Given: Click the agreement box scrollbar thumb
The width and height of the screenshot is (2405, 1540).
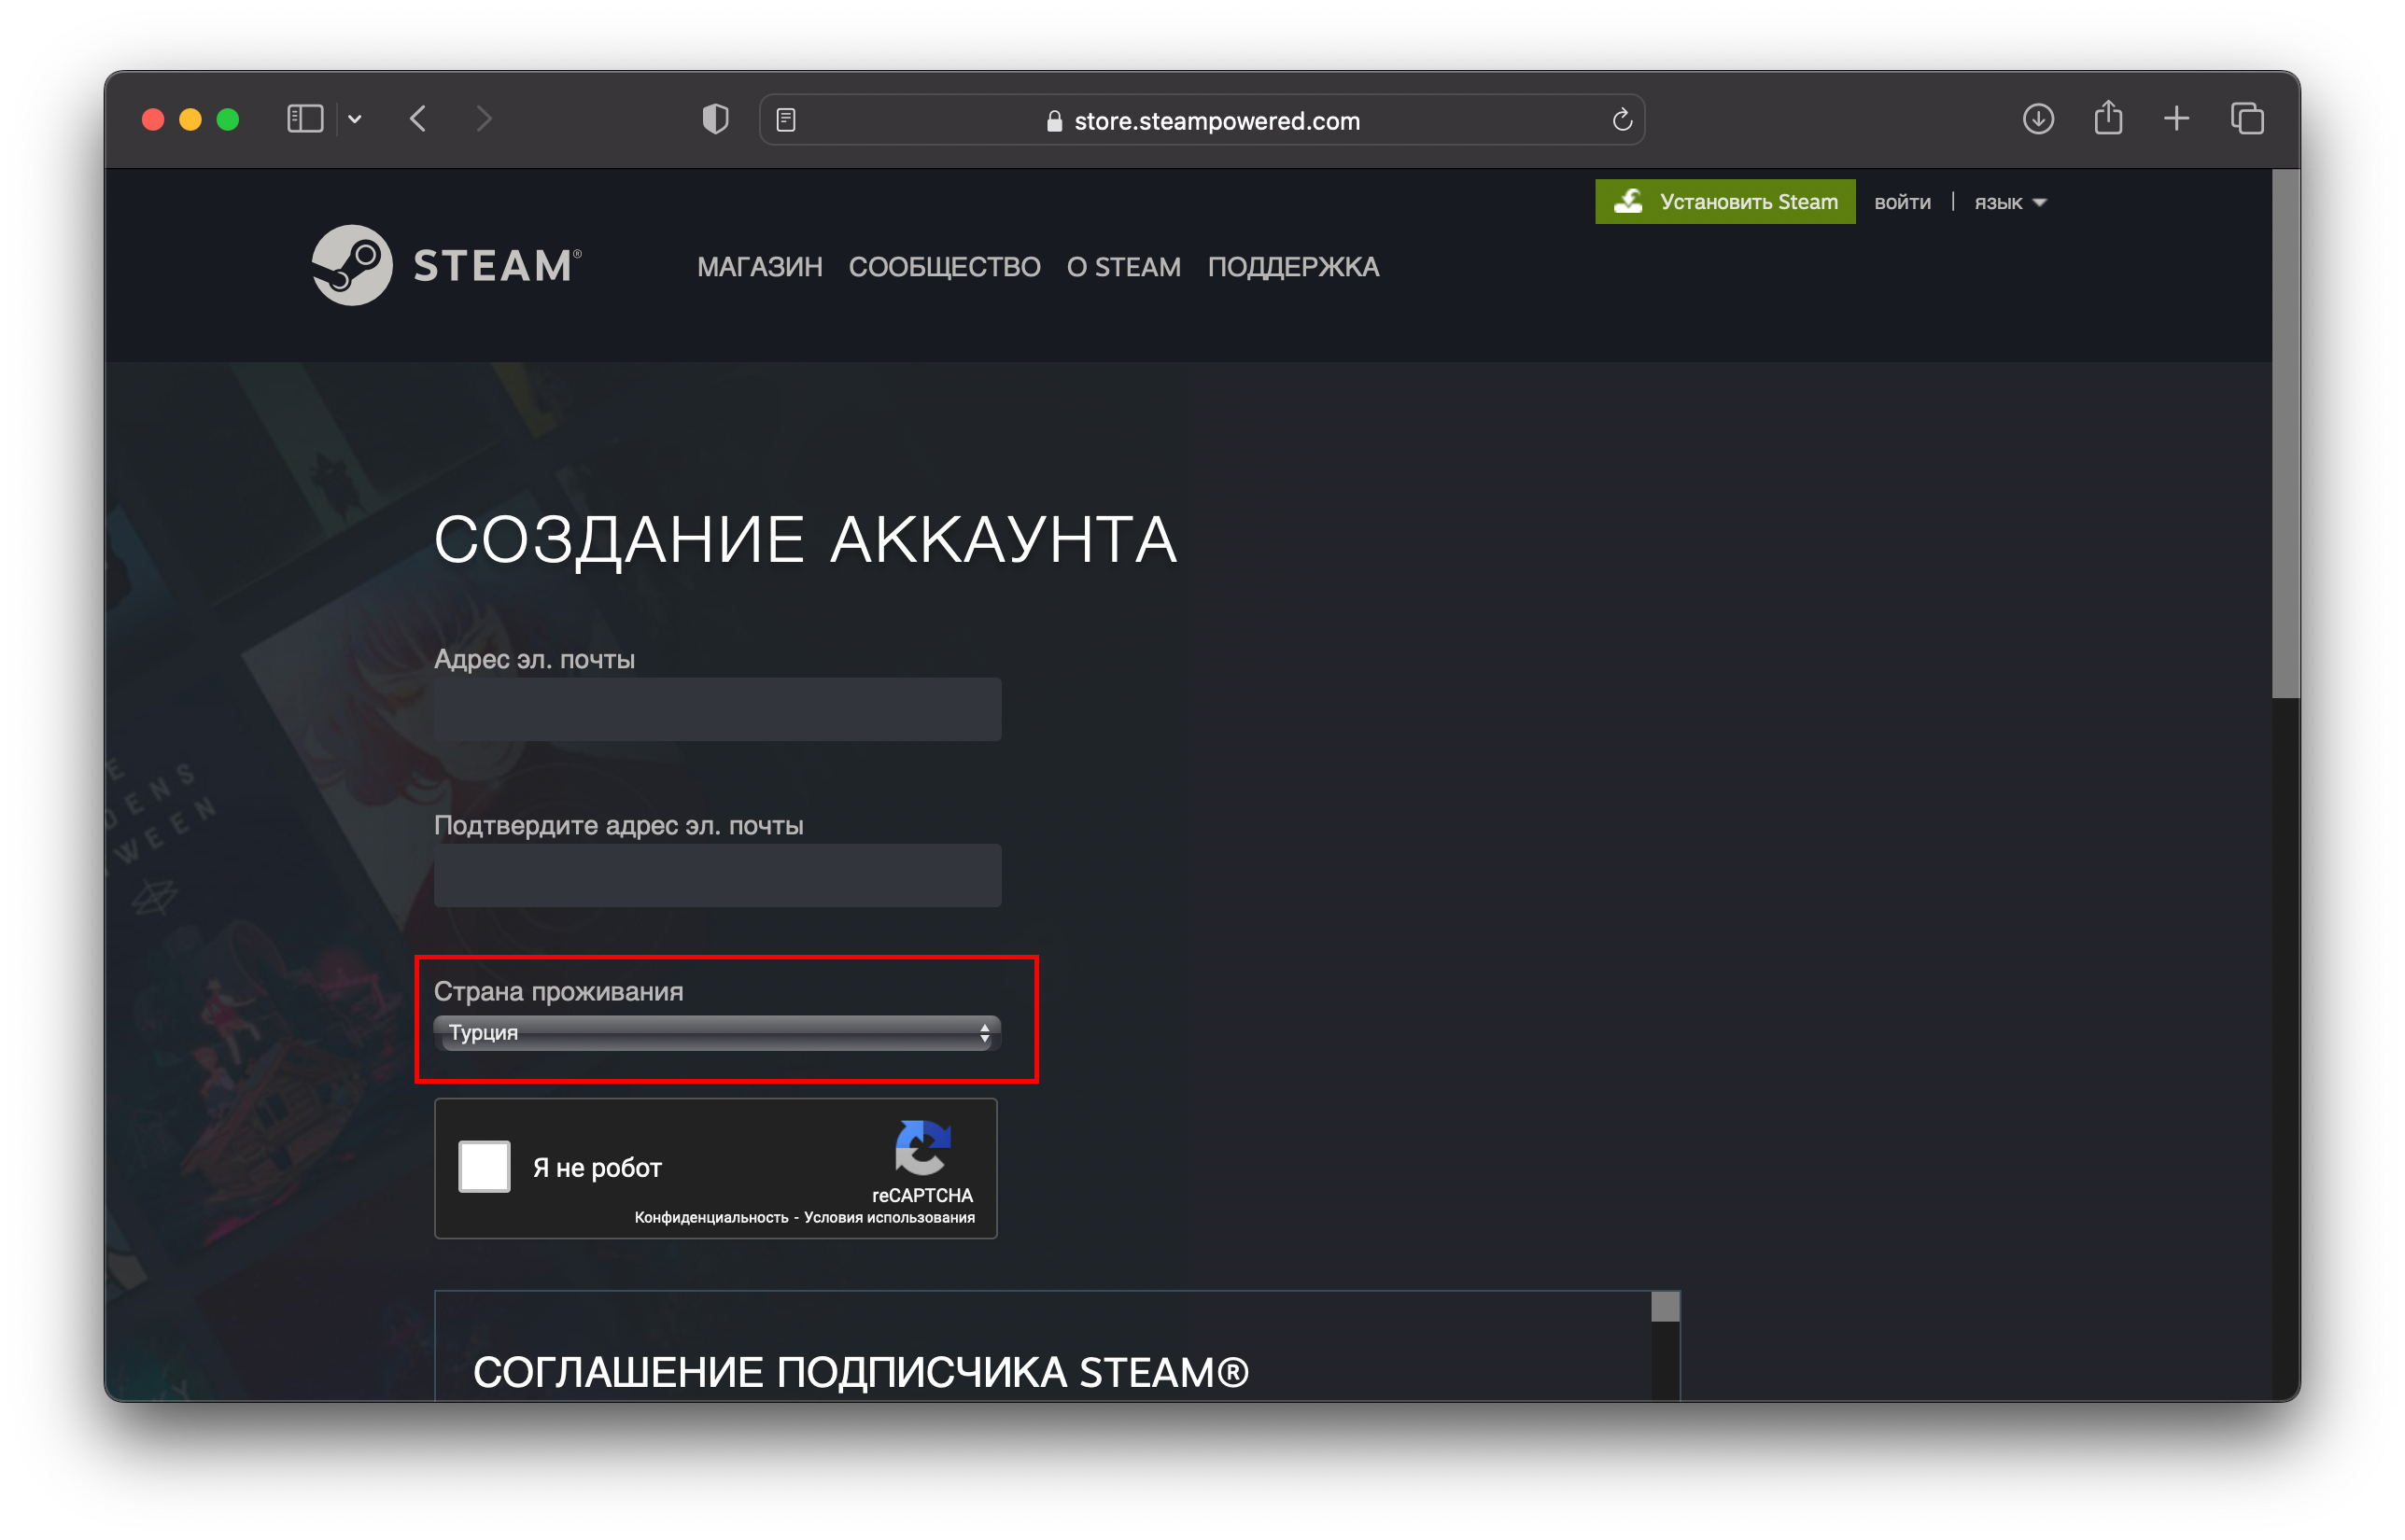Looking at the screenshot, I should pyautogui.click(x=1665, y=1306).
